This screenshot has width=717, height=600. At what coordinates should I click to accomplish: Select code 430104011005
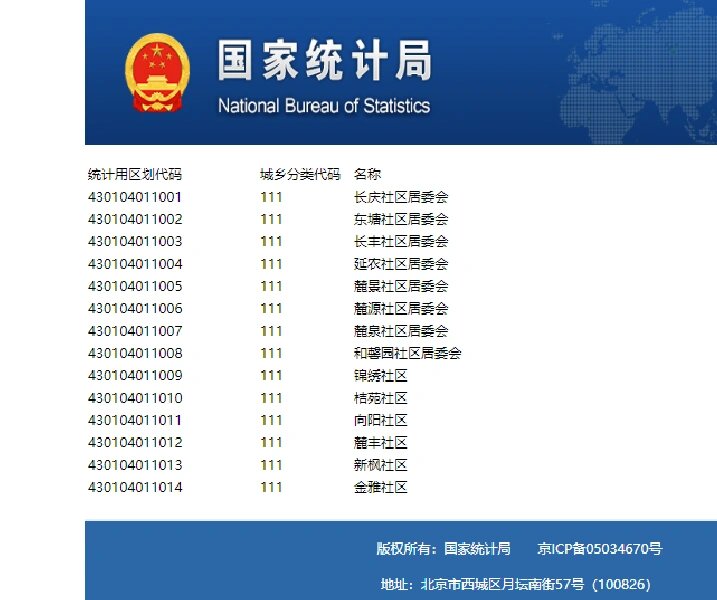(x=135, y=286)
